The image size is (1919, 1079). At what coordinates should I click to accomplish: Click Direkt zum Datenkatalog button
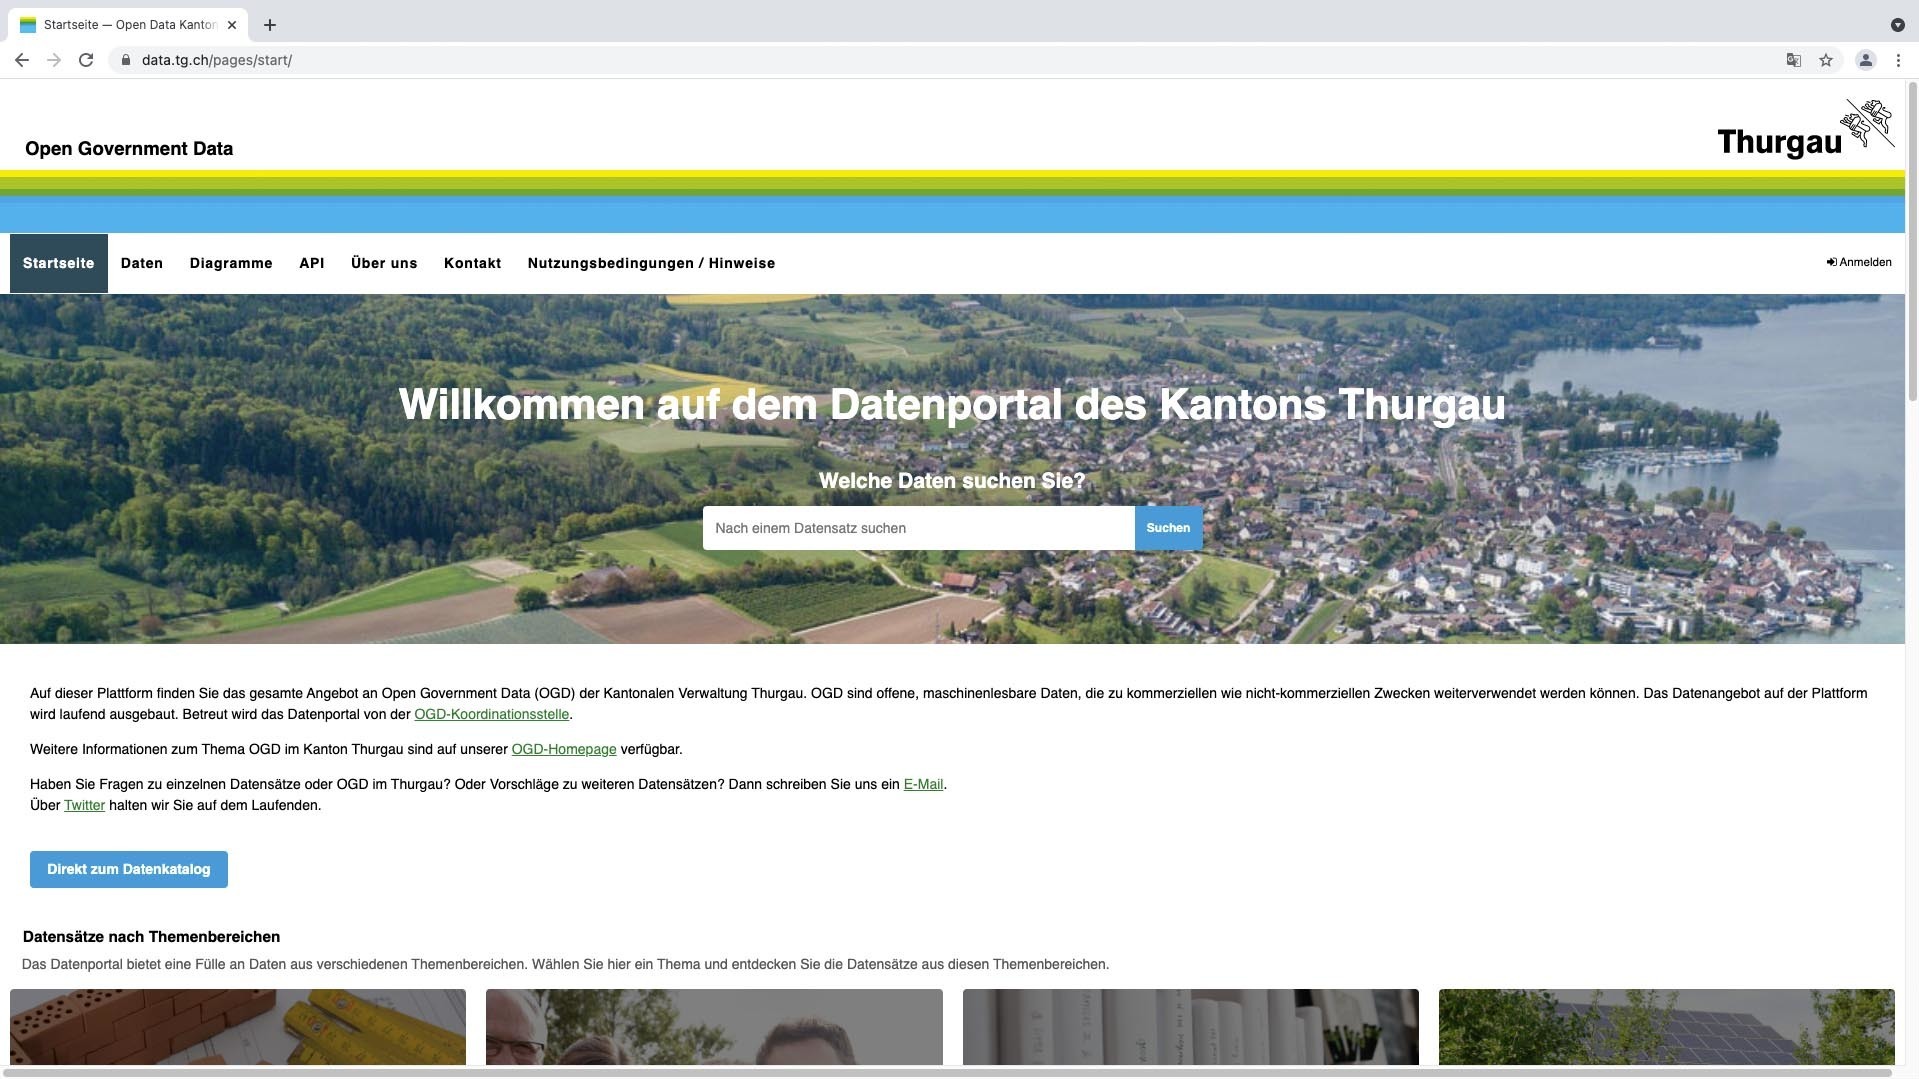point(129,869)
